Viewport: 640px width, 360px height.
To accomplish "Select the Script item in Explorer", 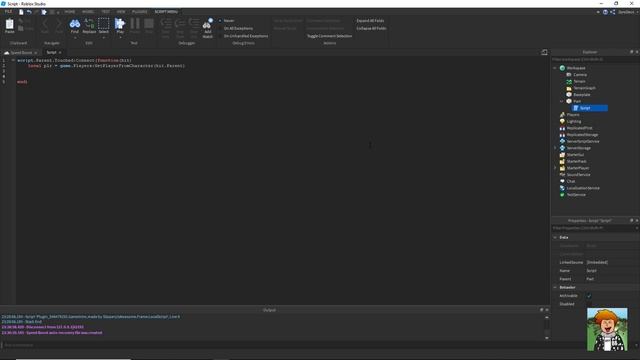I will click(x=590, y=108).
